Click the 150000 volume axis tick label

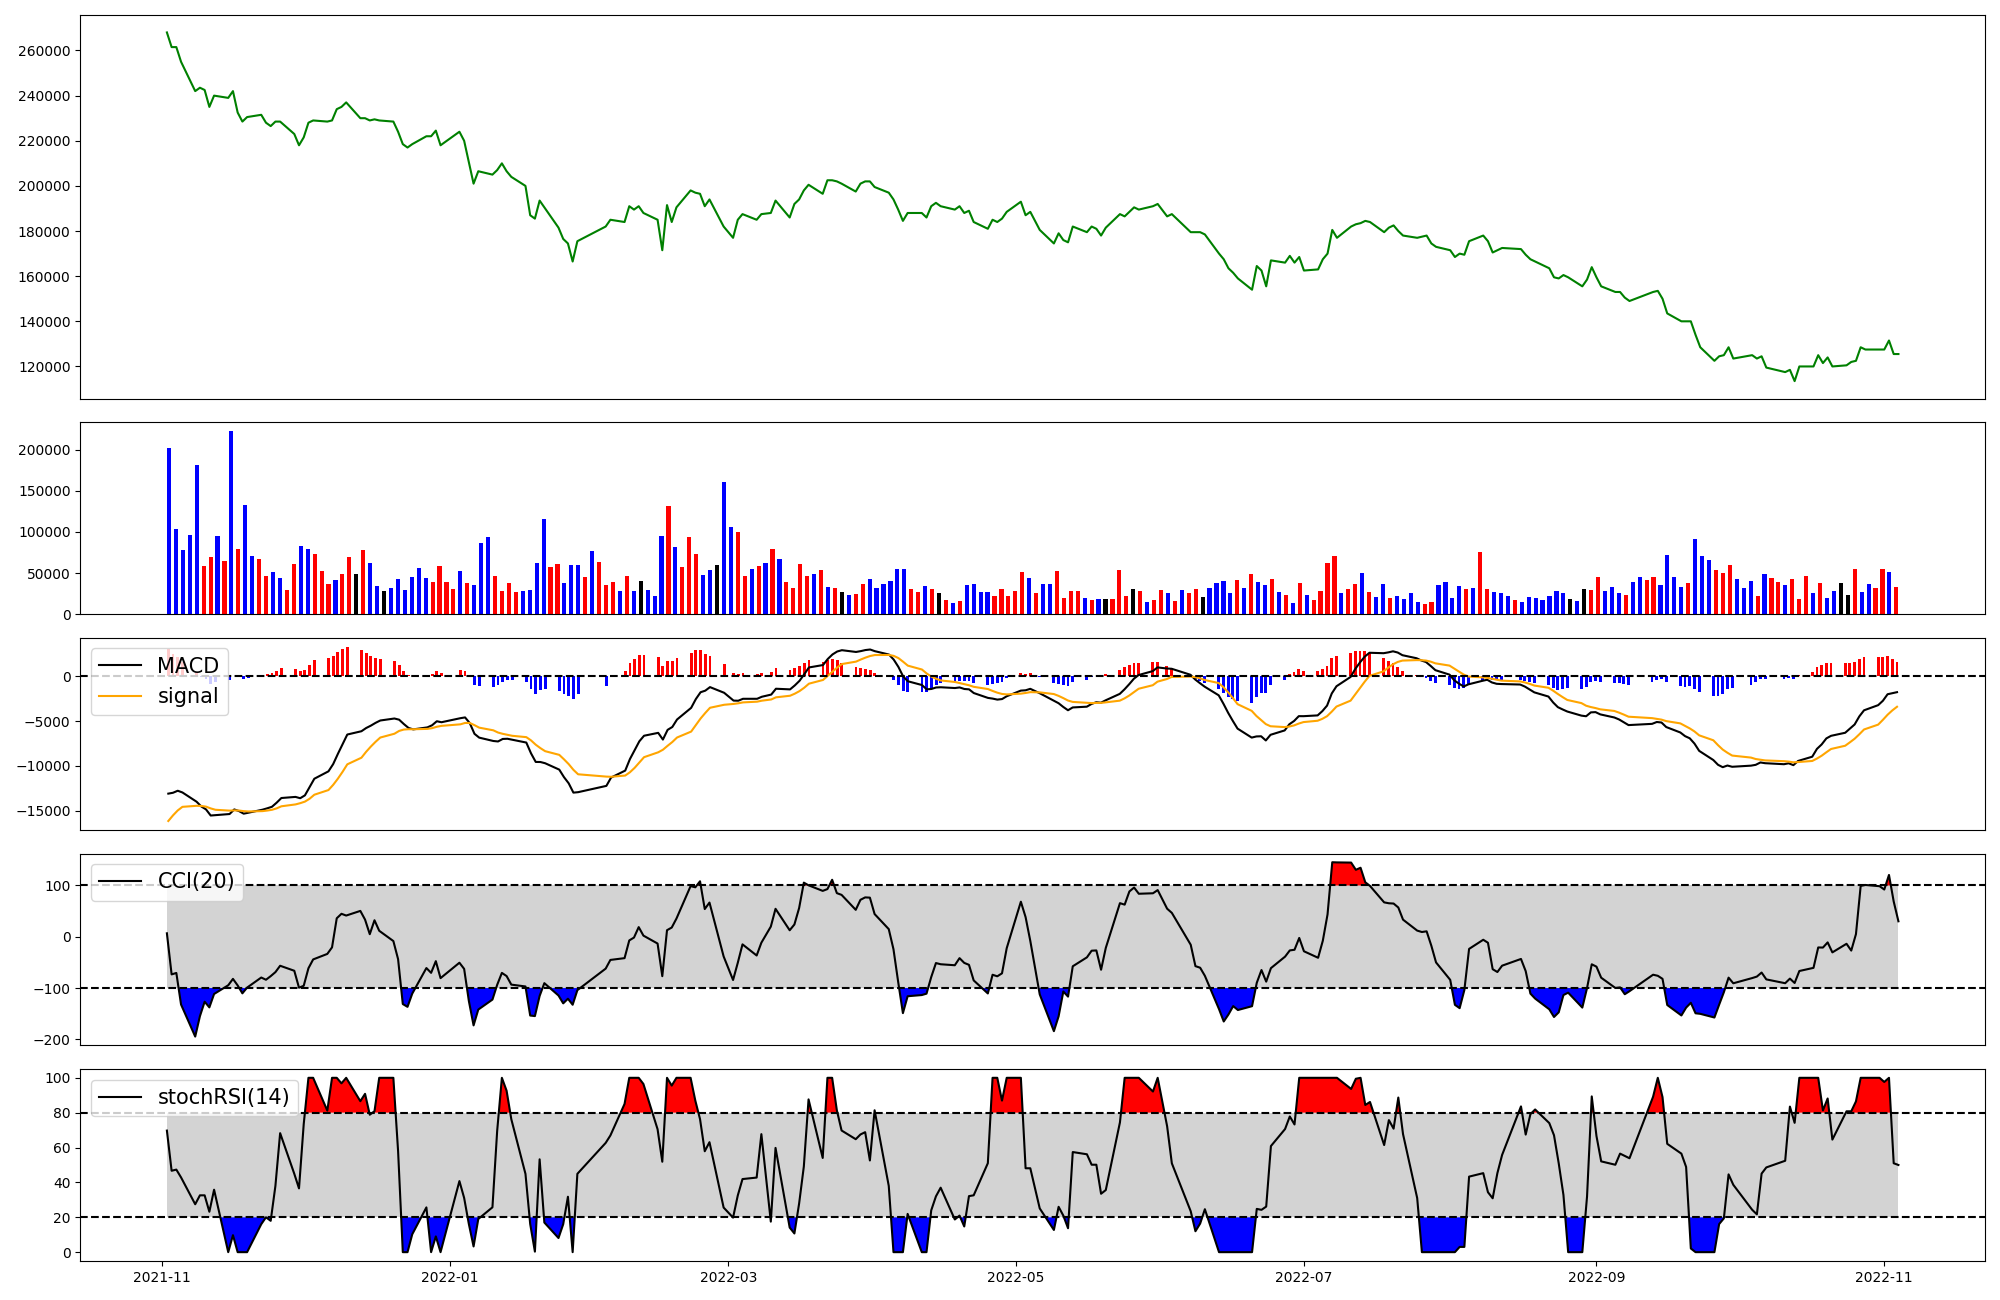coord(44,492)
